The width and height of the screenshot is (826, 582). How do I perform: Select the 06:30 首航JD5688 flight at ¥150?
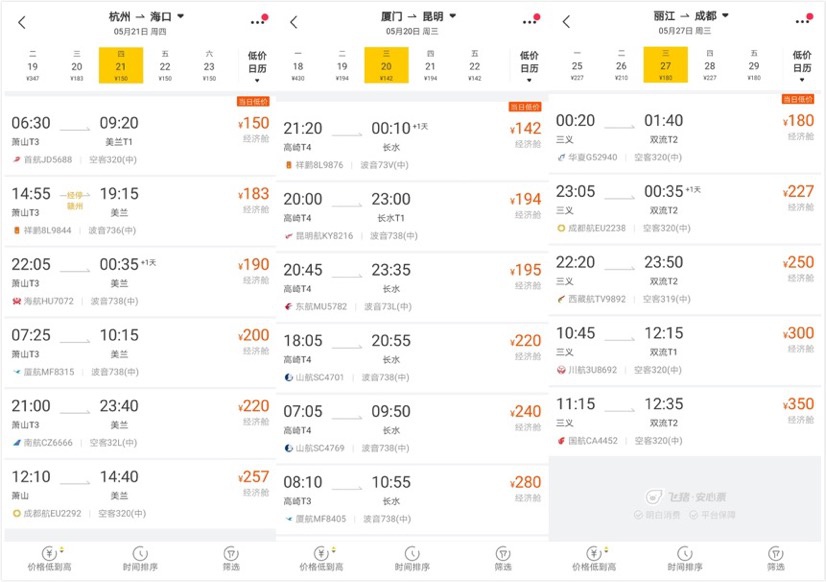tap(140, 136)
